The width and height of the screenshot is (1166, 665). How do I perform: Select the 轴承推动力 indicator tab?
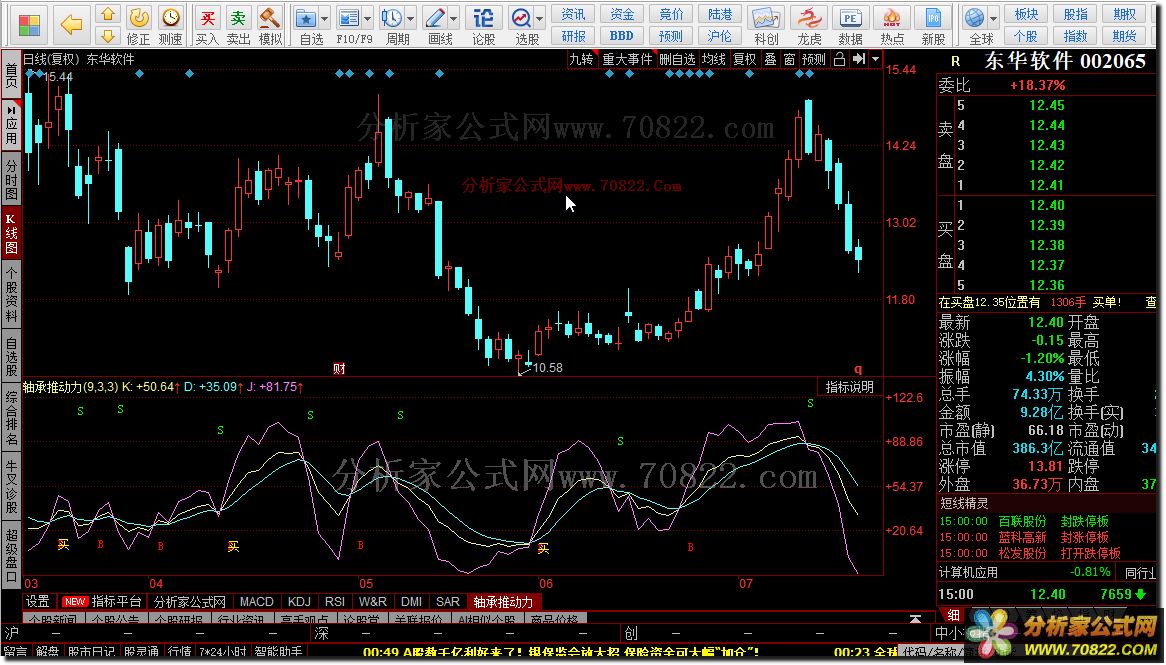503,601
